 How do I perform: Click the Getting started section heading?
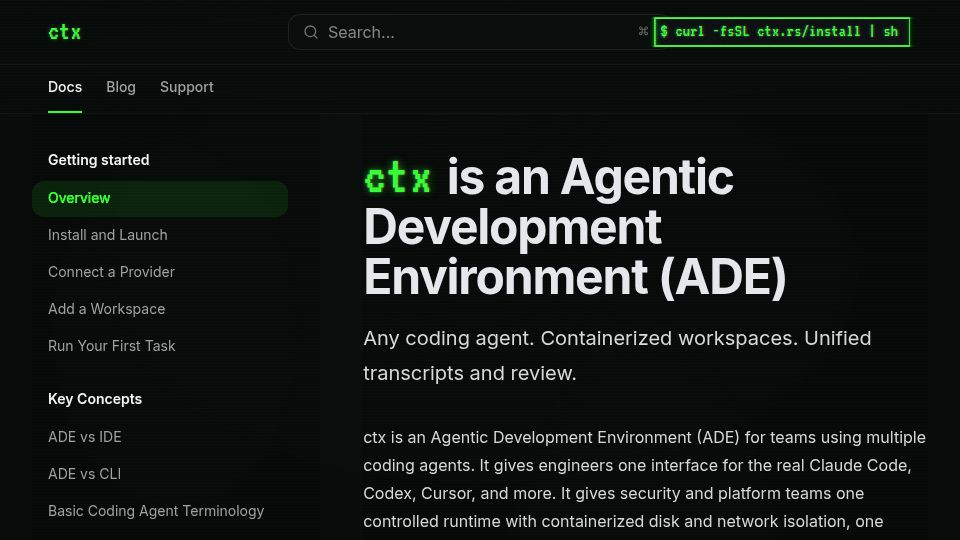point(99,160)
